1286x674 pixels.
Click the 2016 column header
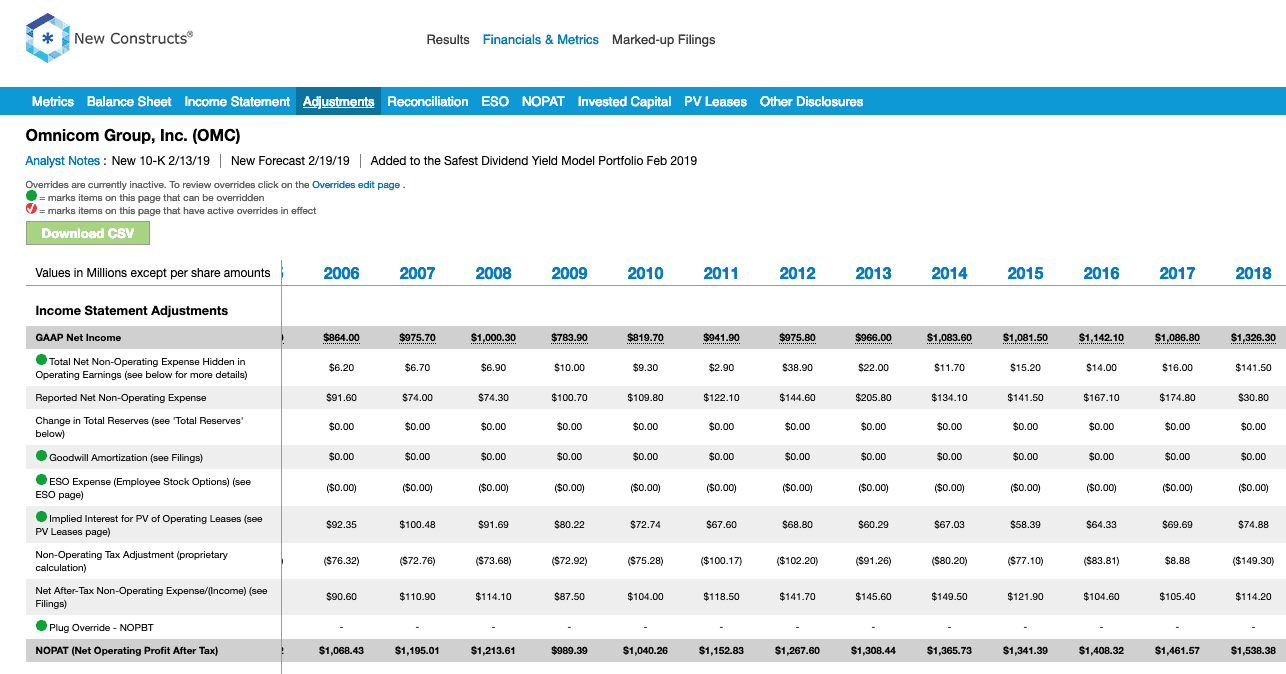(x=1102, y=273)
